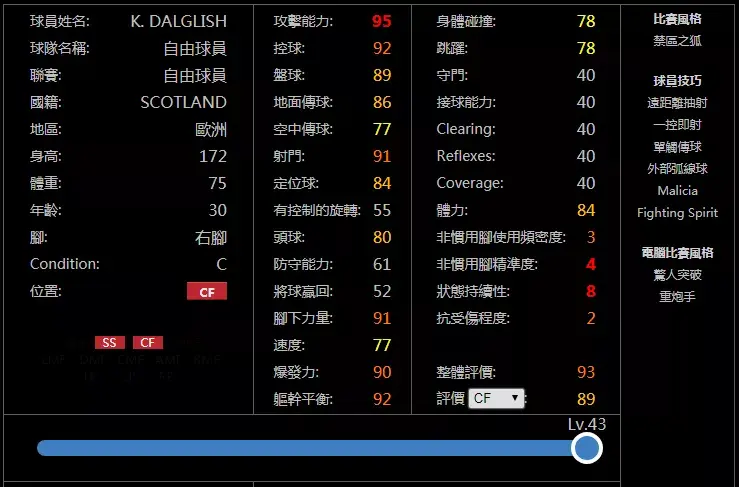739x487 pixels.
Task: Click the Coverage value 40
Action: coord(586,183)
